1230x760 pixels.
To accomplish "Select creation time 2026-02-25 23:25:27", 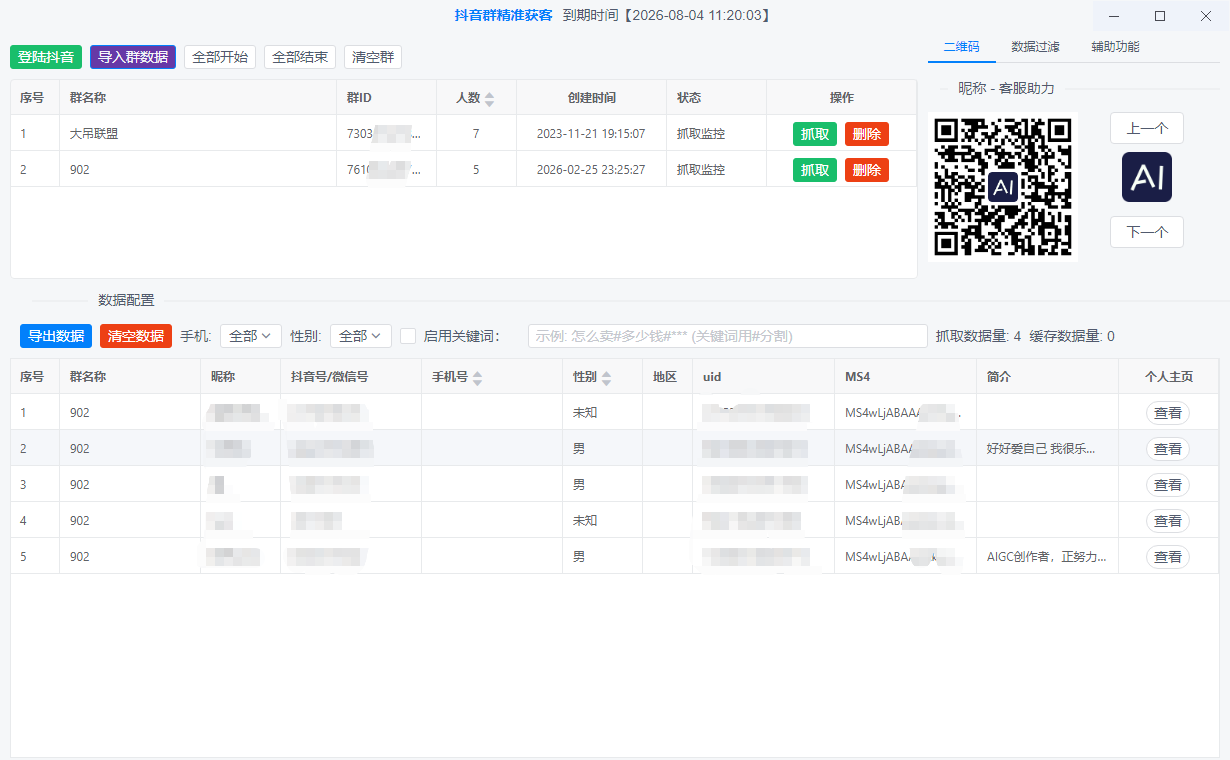I will tap(591, 169).
